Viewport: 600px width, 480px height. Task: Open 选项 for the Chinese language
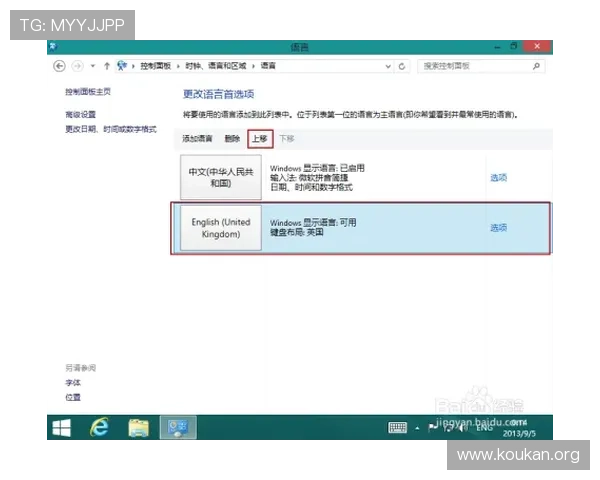499,178
